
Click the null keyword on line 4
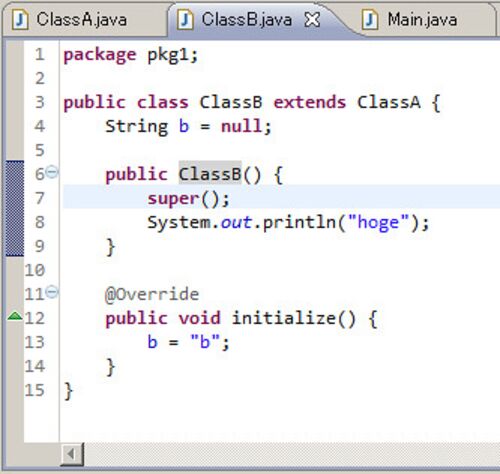[x=242, y=126]
